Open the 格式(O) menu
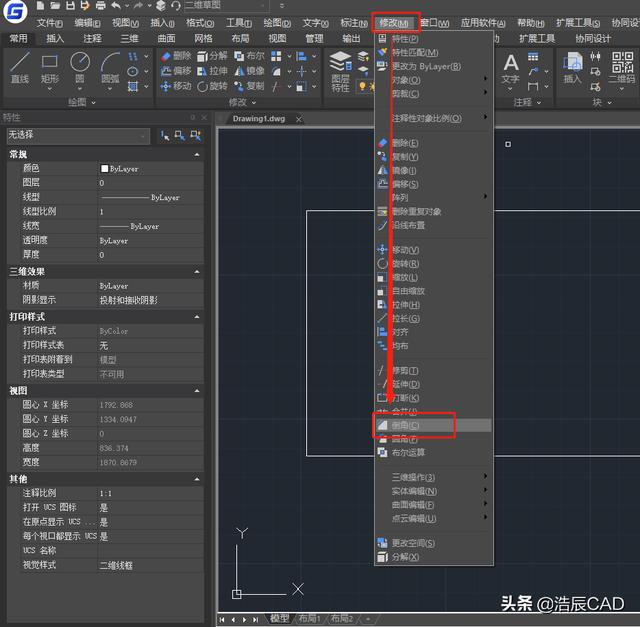This screenshot has height=627, width=640. (x=200, y=23)
